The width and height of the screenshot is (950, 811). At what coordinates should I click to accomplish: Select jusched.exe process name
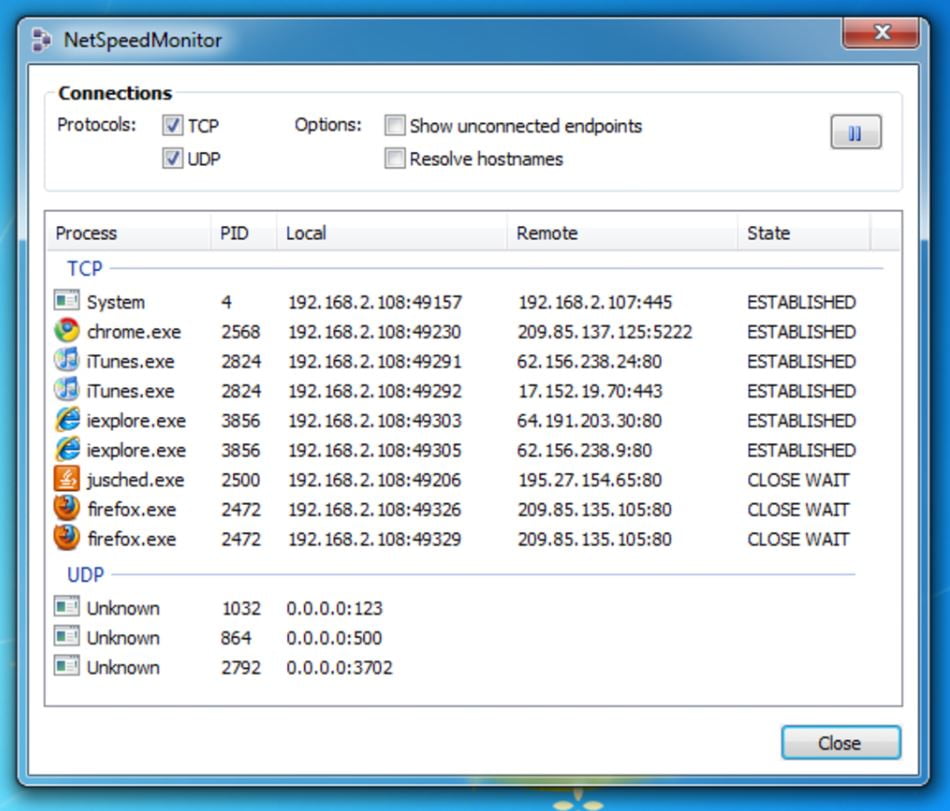coord(136,480)
